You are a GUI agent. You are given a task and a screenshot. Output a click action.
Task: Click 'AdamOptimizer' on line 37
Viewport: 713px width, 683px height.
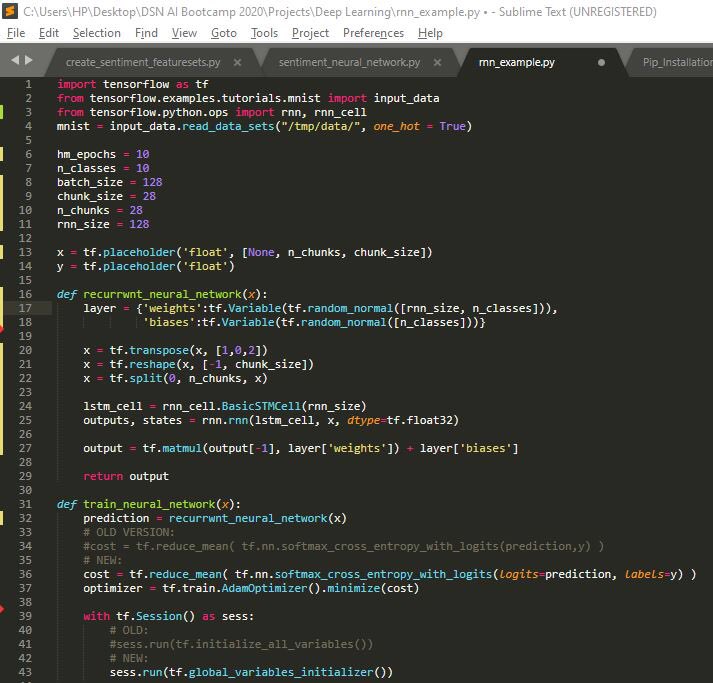click(x=265, y=588)
